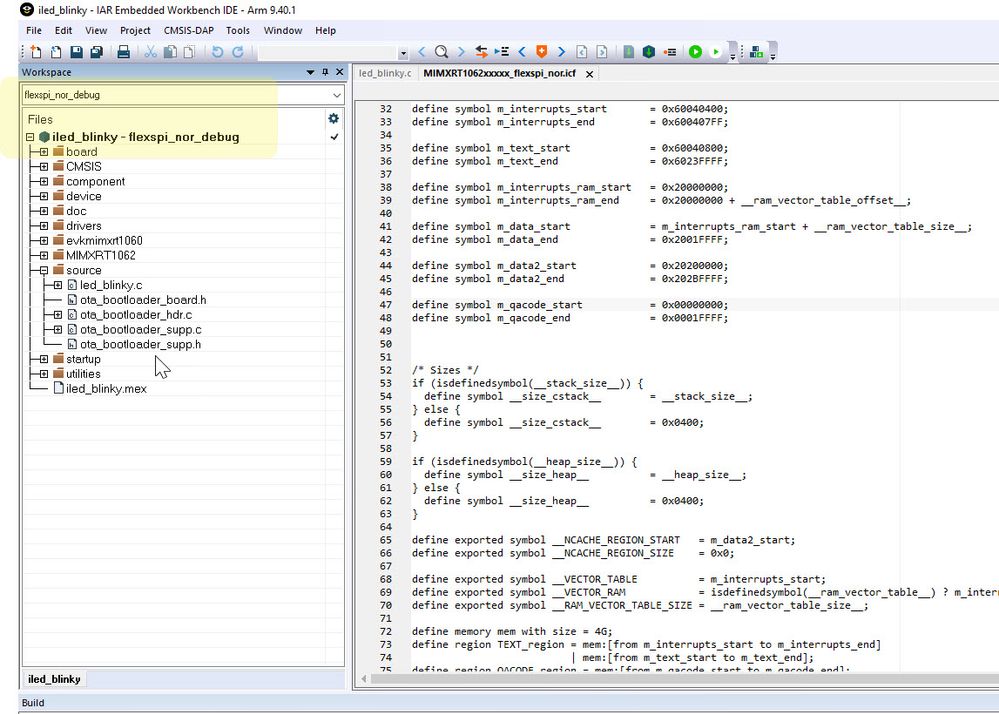Expand the component folder
The image size is (999, 714).
click(44, 182)
